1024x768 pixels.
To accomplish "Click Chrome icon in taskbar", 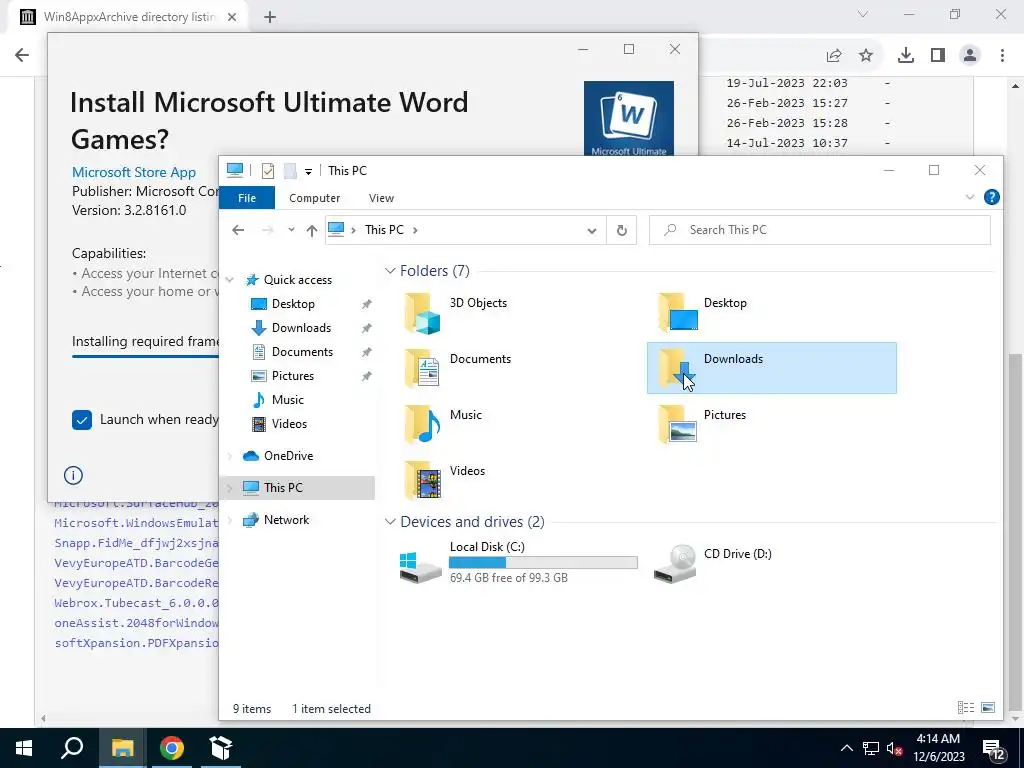I will [x=172, y=748].
